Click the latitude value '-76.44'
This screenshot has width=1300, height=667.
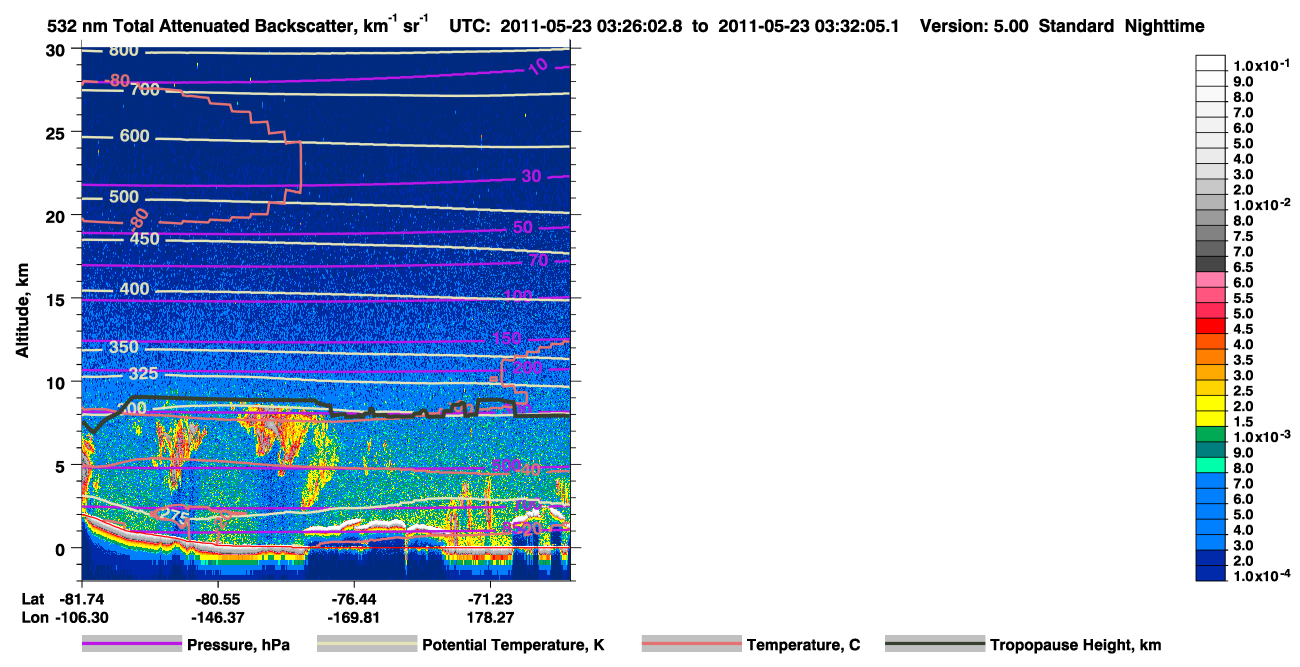point(355,599)
